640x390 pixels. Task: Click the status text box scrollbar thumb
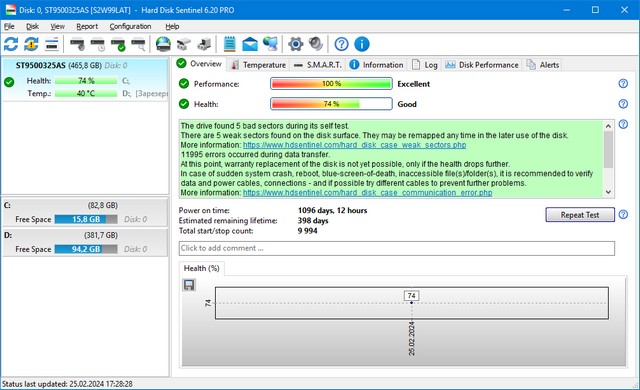point(608,149)
